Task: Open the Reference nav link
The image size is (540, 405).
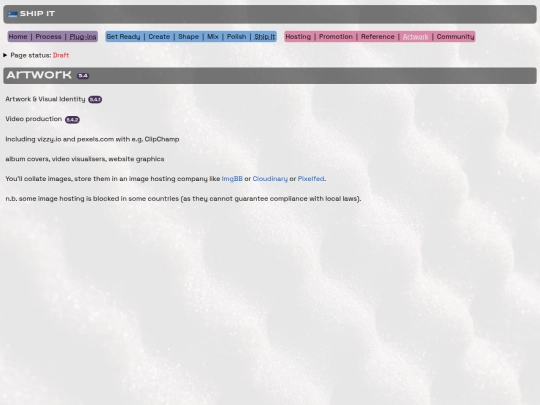Action: [x=377, y=37]
